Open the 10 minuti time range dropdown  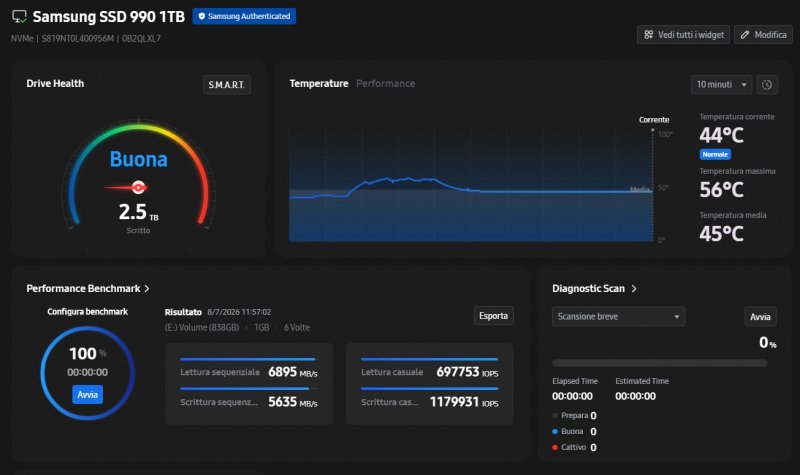pos(721,85)
